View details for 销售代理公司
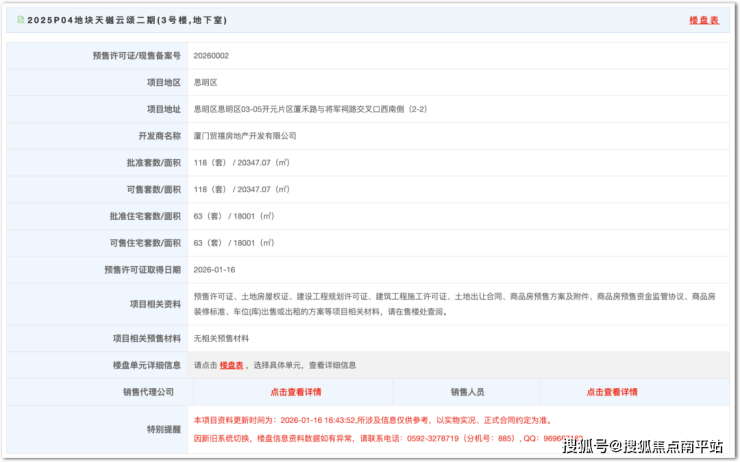 tap(295, 392)
